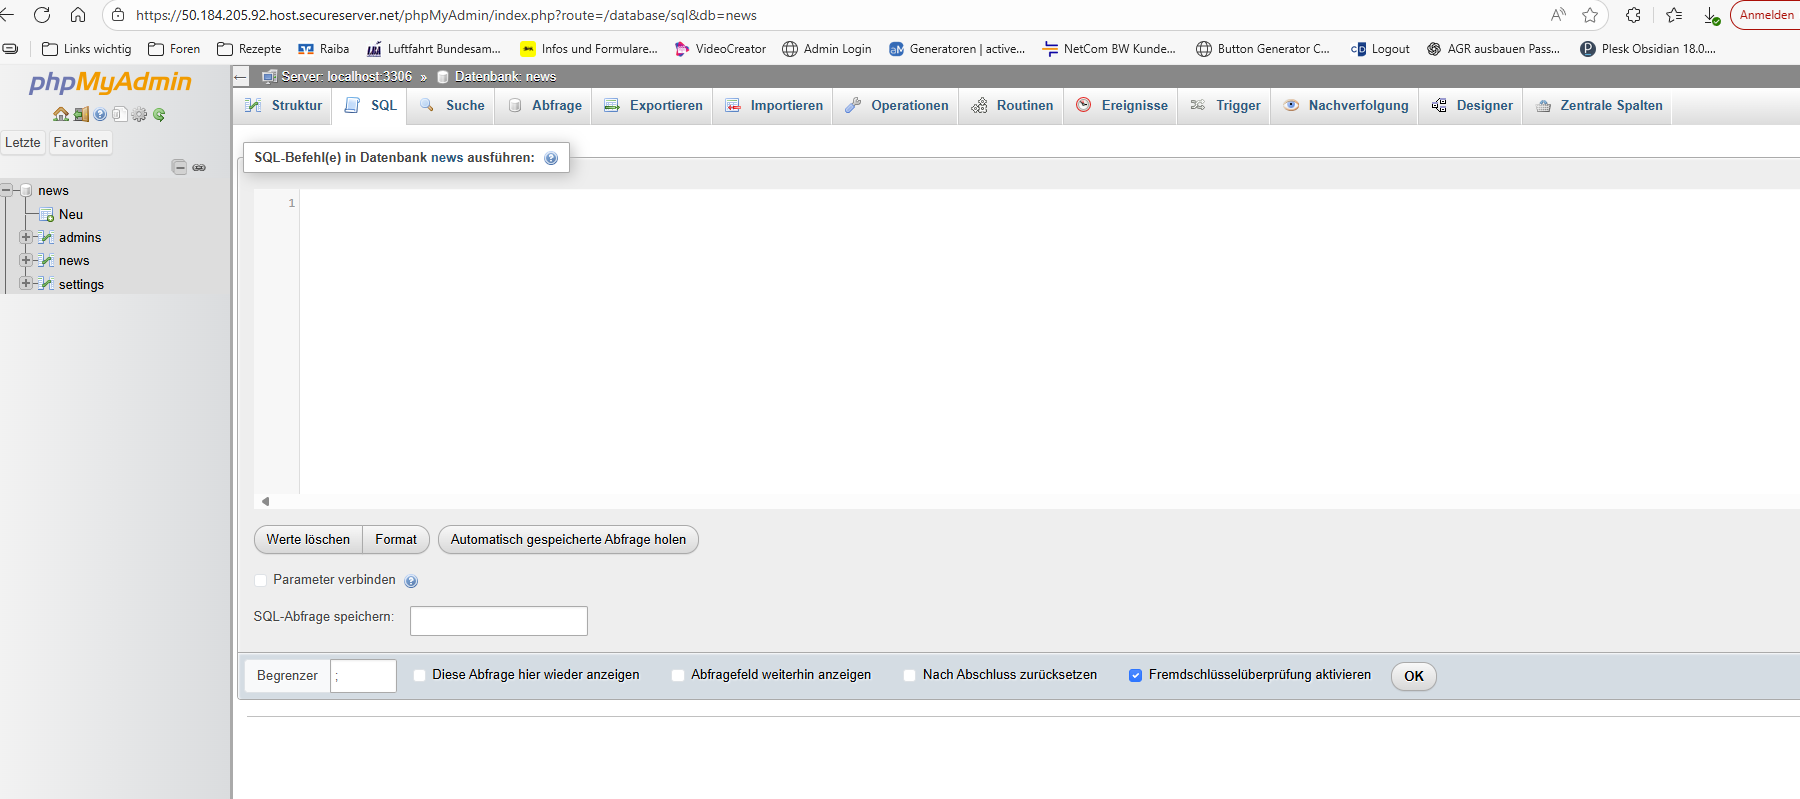Click the 'Werte löschen' button

tap(308, 540)
